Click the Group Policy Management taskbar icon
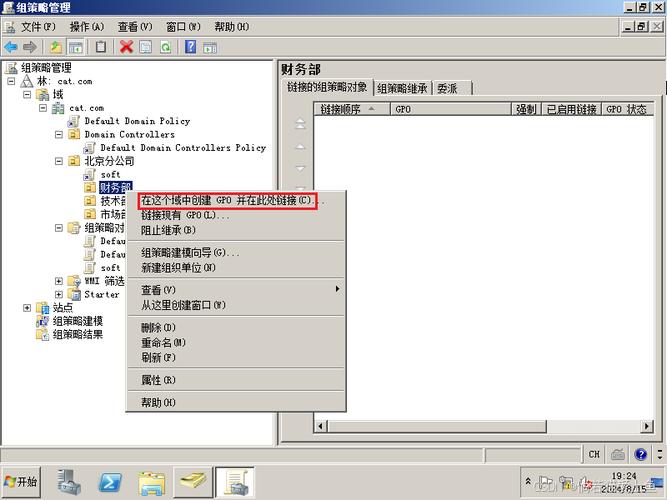The height and width of the screenshot is (500, 667). (x=235, y=482)
